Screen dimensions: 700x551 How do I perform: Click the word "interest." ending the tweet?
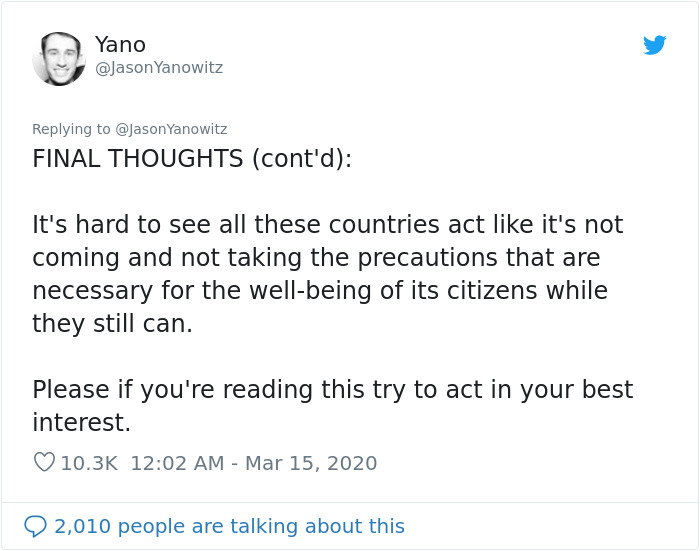tap(81, 423)
